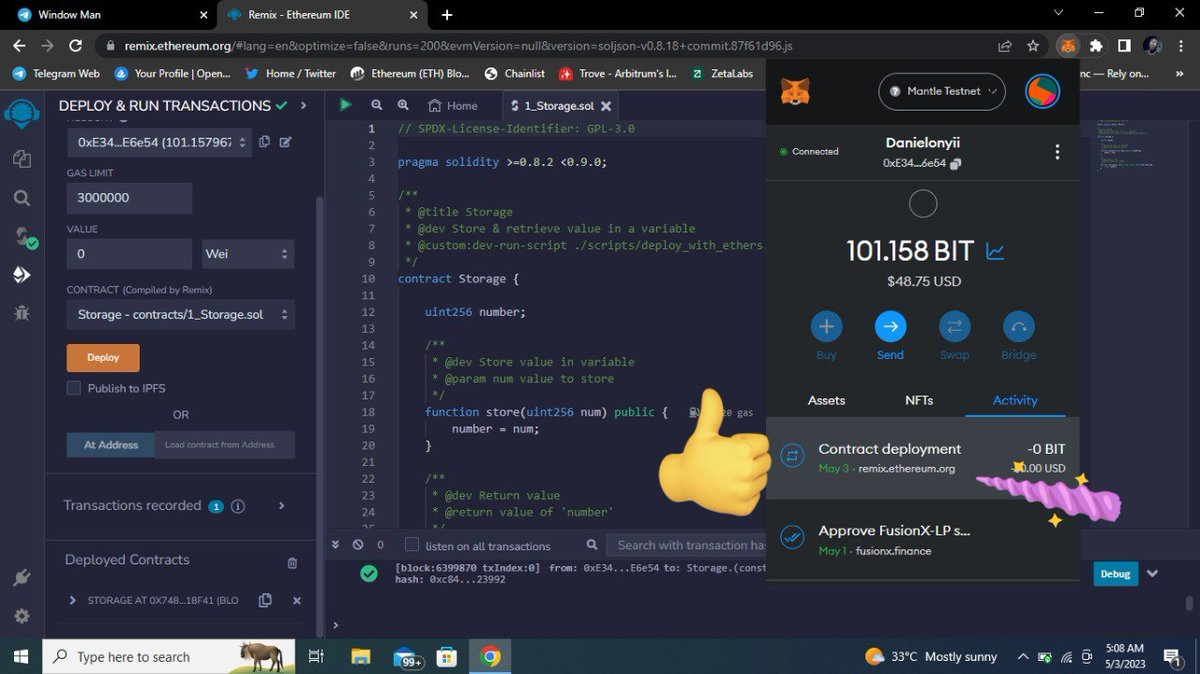This screenshot has height=674, width=1200.
Task: Click the blue Debug button
Action: point(1115,573)
